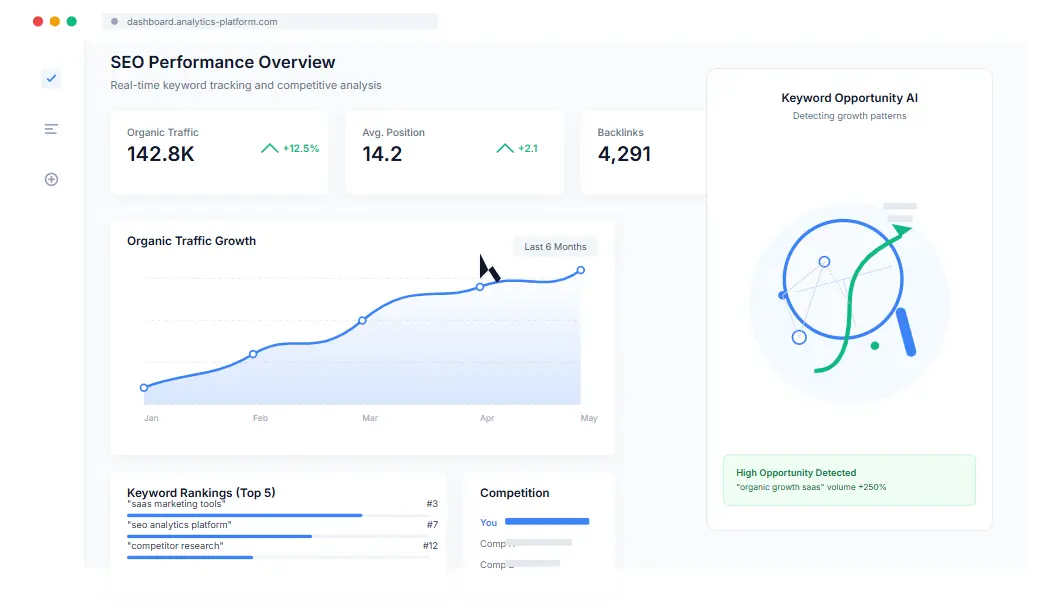Open the High Opportunity Detected notice
The width and height of the screenshot is (1041, 616).
click(849, 480)
